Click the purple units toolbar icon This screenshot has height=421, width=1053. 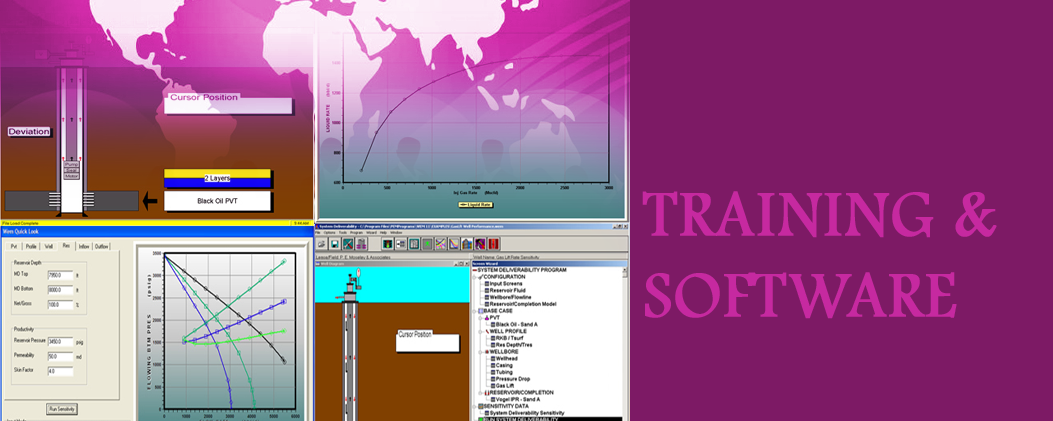[361, 244]
